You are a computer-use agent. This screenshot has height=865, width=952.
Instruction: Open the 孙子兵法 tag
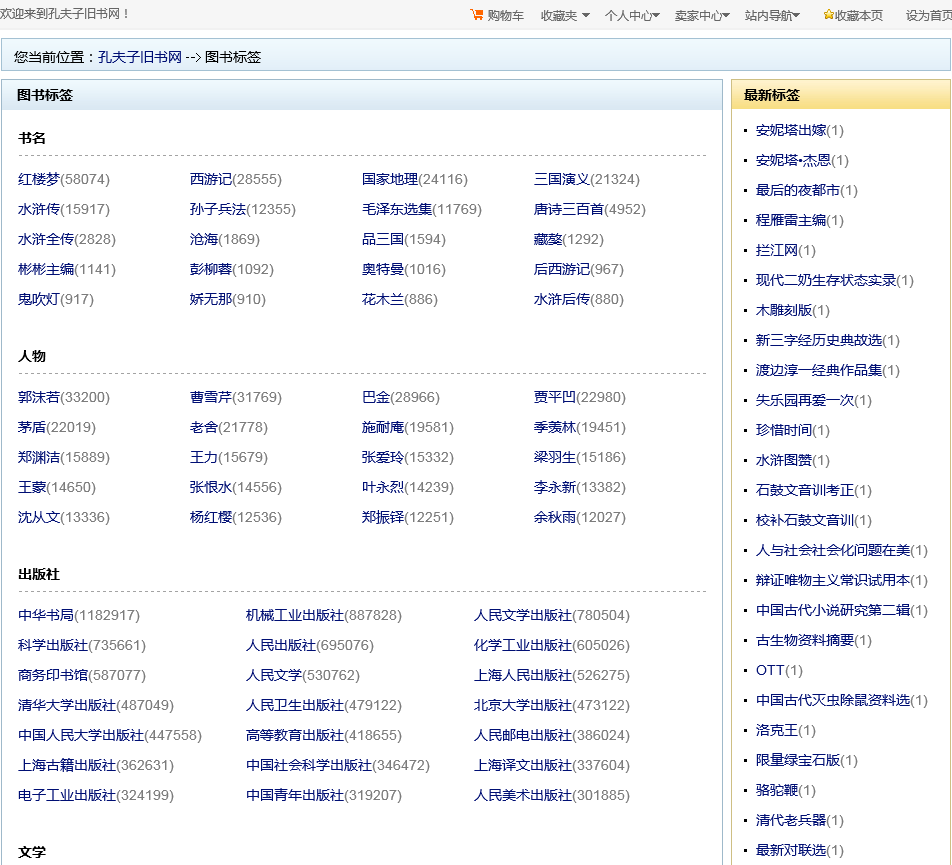click(x=218, y=209)
